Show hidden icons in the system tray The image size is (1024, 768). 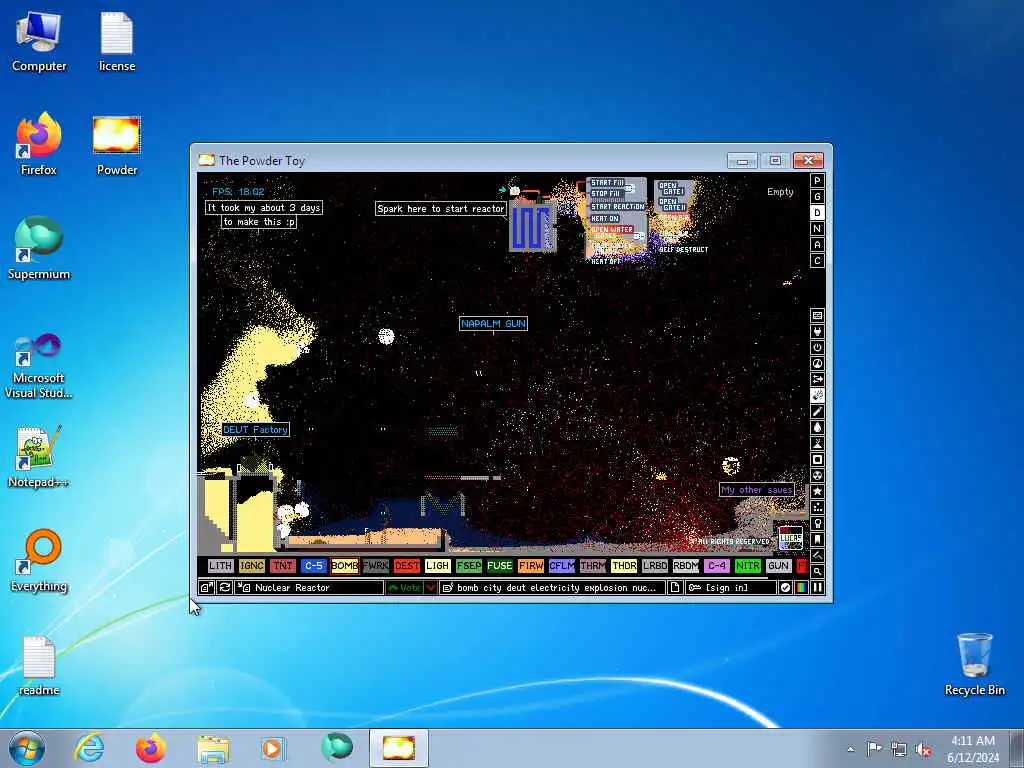[850, 749]
